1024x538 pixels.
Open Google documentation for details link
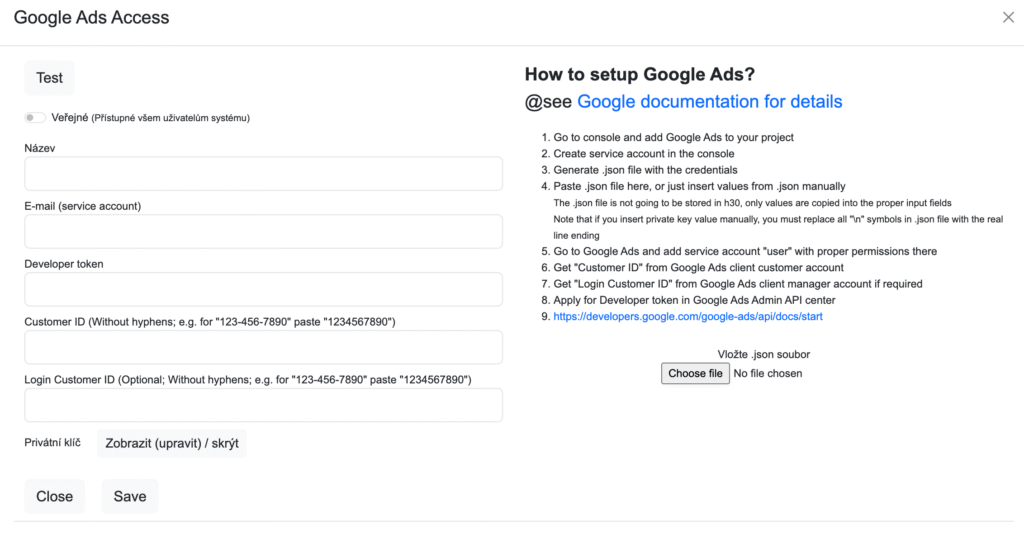click(x=709, y=101)
